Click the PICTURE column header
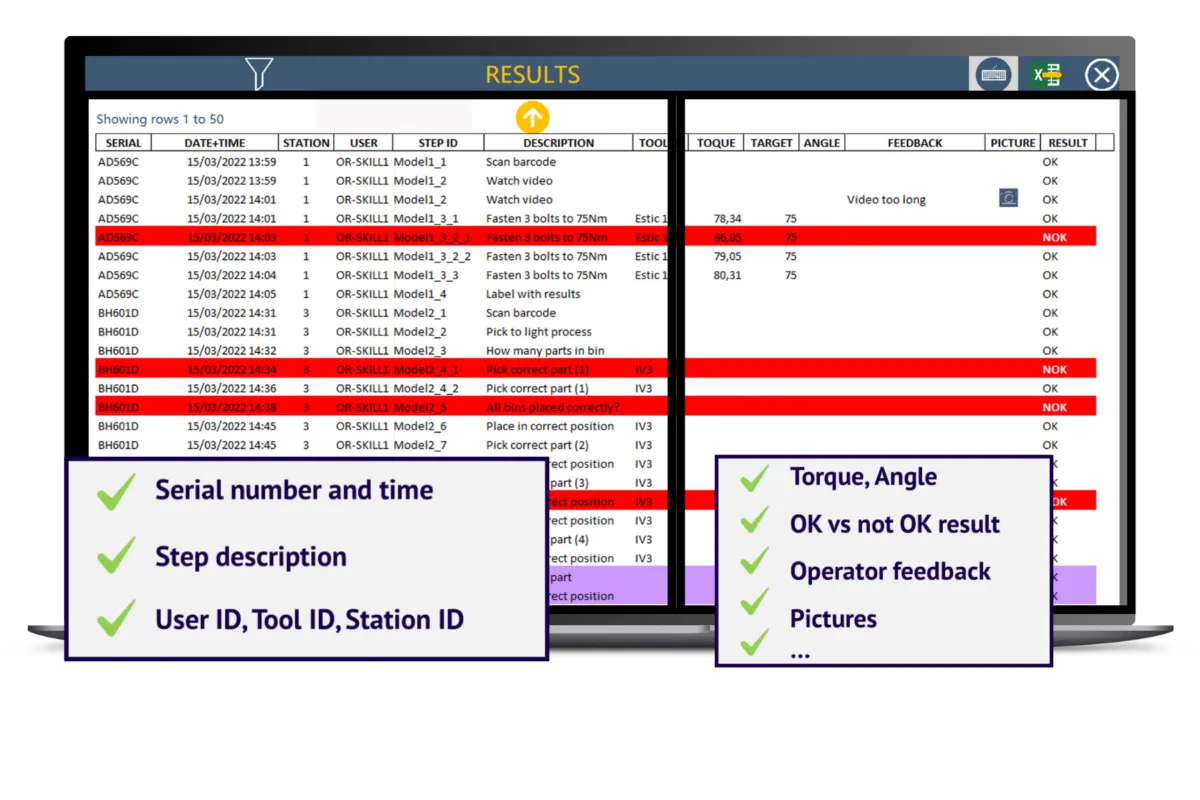The width and height of the screenshot is (1200, 800). coord(1013,143)
